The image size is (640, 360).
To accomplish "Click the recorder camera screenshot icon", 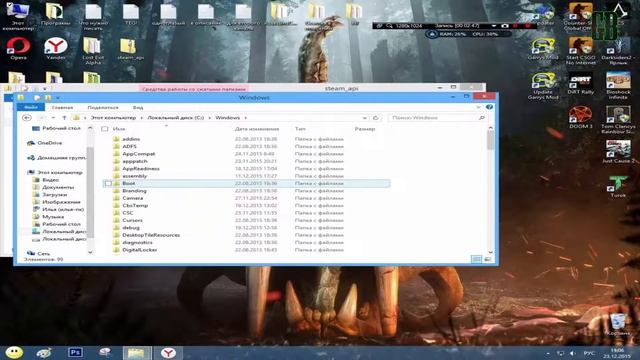I will 505,25.
